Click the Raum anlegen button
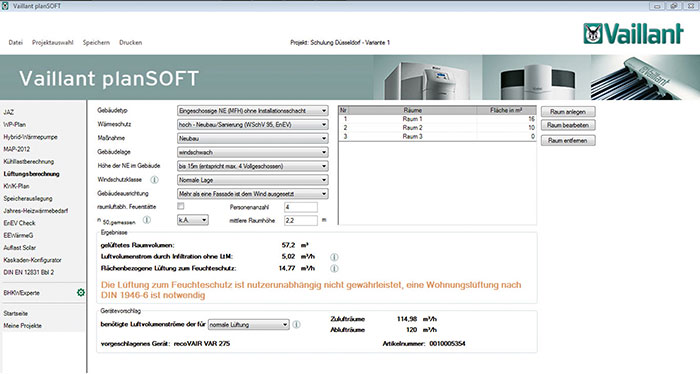 (568, 112)
